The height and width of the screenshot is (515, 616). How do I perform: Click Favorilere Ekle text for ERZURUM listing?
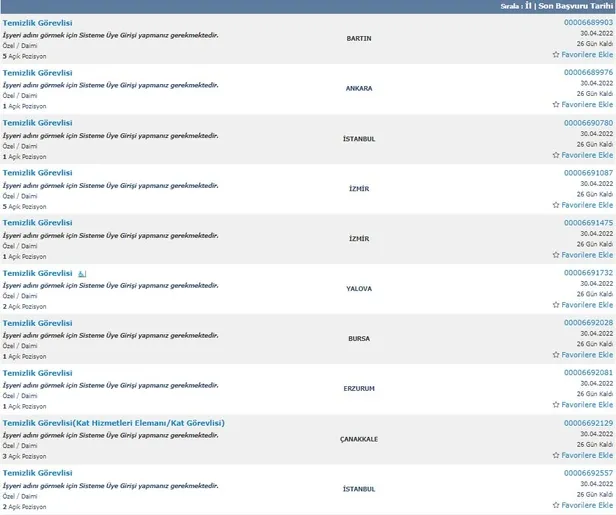point(587,404)
